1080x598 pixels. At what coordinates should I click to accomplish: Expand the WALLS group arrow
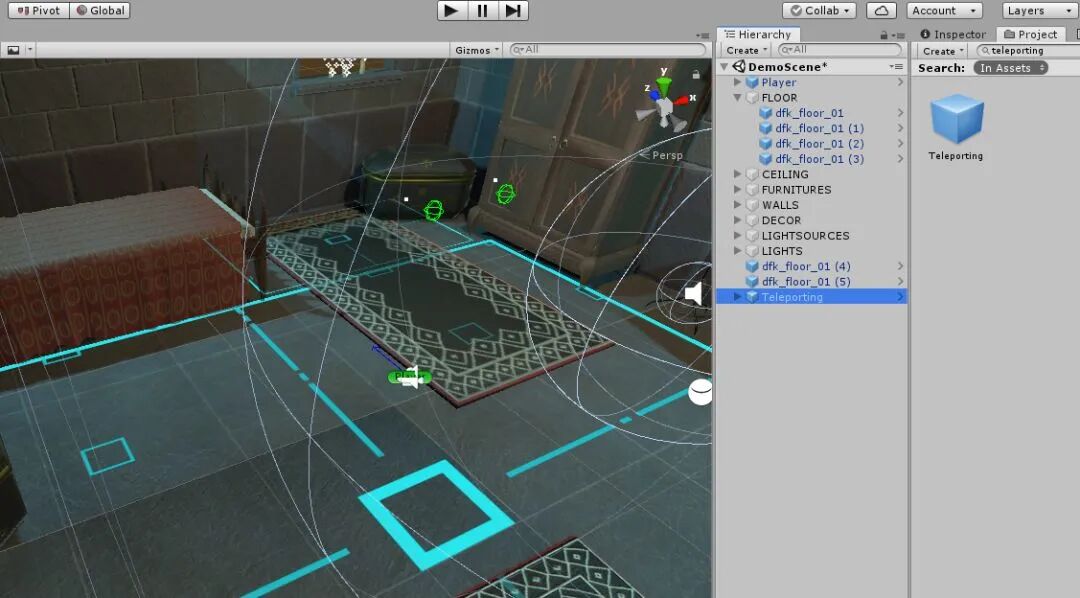pyautogui.click(x=738, y=205)
